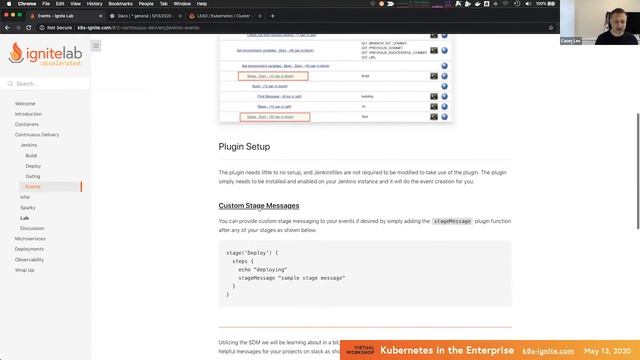Viewport: 640px width, 360px height.
Task: Open Wrap Up in the sidebar
Action: 24,270
